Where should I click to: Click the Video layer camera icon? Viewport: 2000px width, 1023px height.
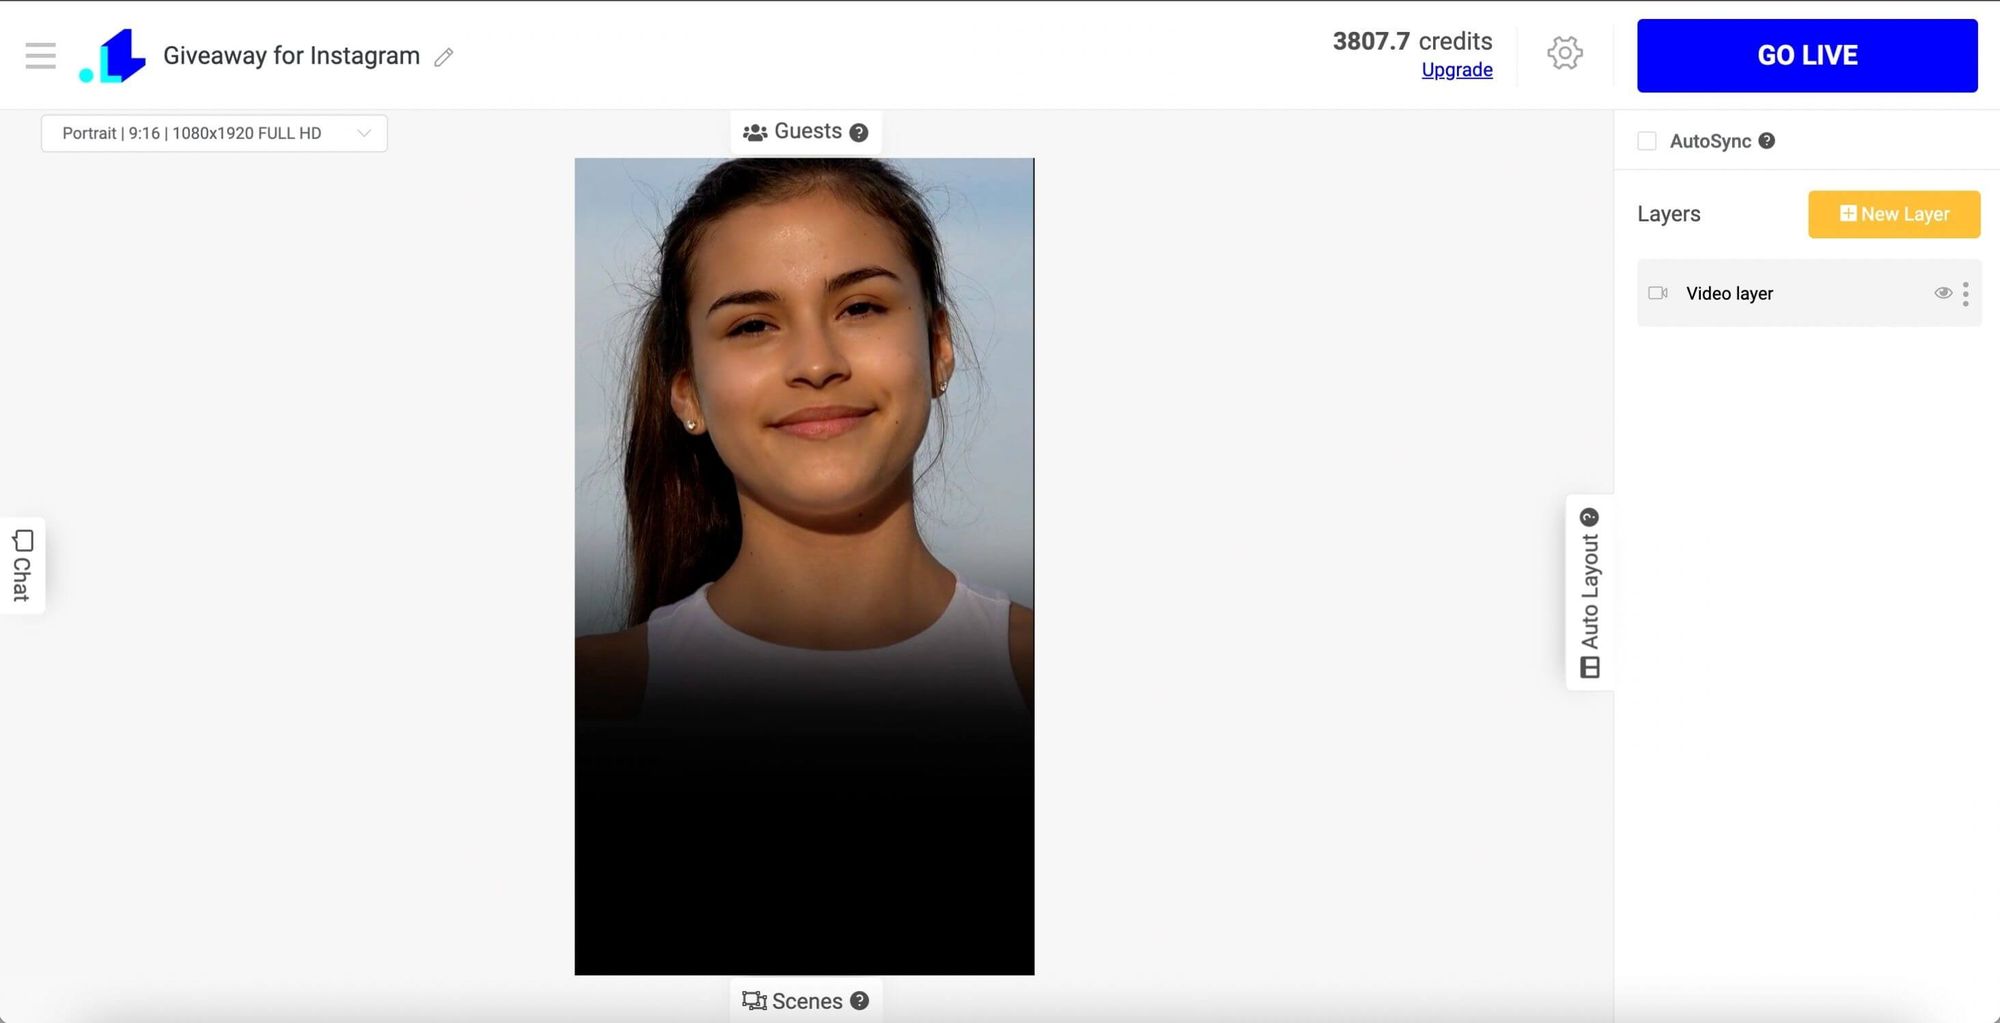1658,293
